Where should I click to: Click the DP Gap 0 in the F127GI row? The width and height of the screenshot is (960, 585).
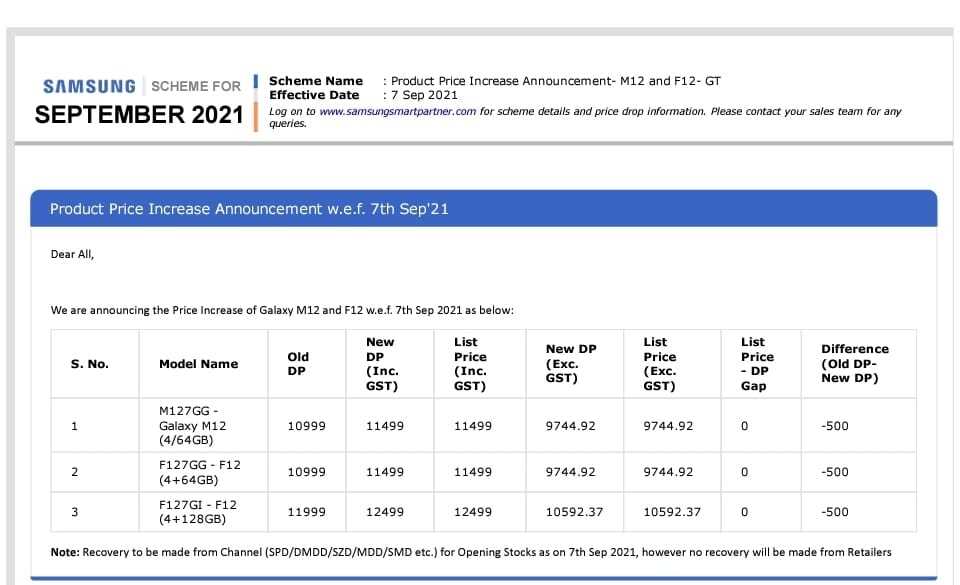744,512
